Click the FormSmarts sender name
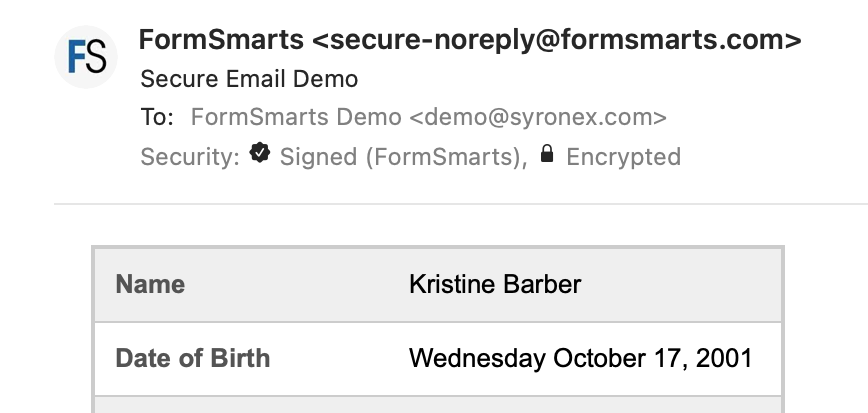868x413 pixels. pyautogui.click(x=221, y=40)
